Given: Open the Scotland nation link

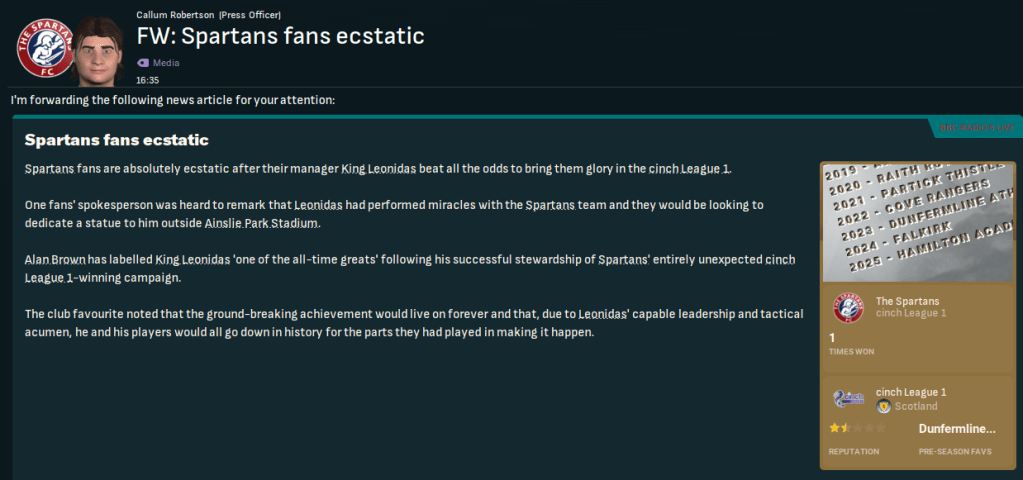Looking at the screenshot, I should 915,407.
